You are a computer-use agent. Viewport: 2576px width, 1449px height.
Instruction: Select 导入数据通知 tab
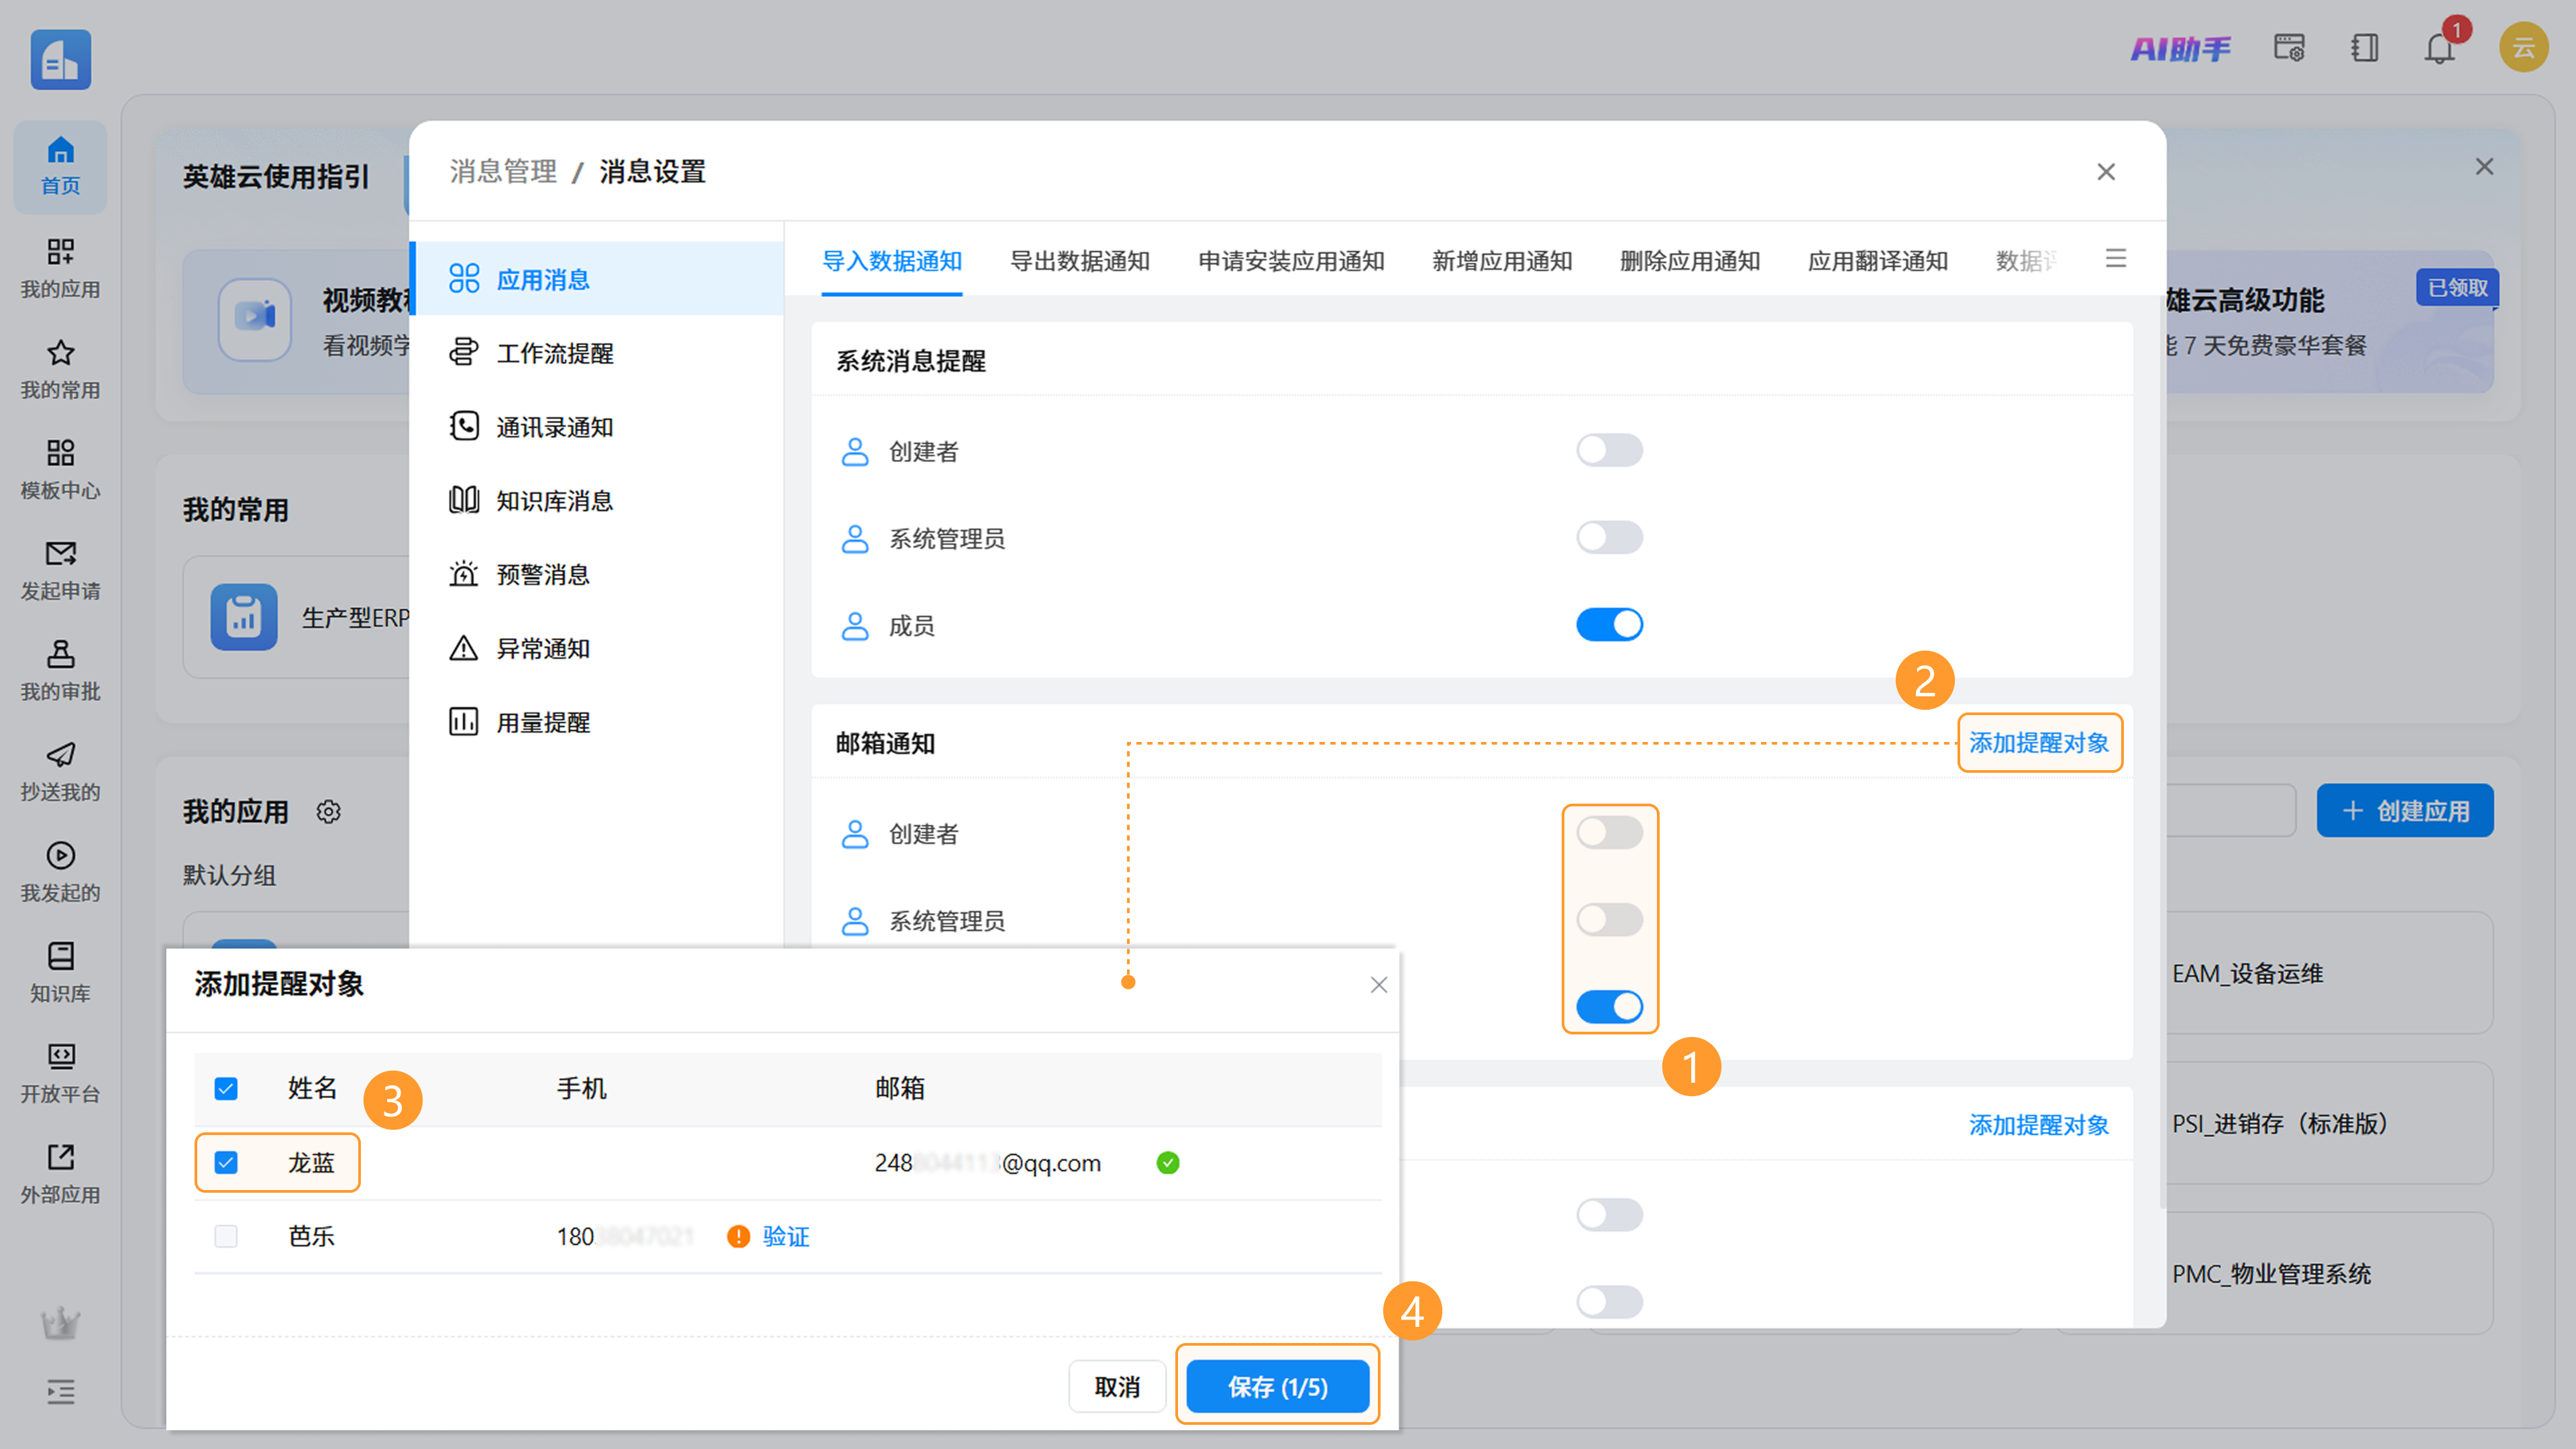(891, 261)
